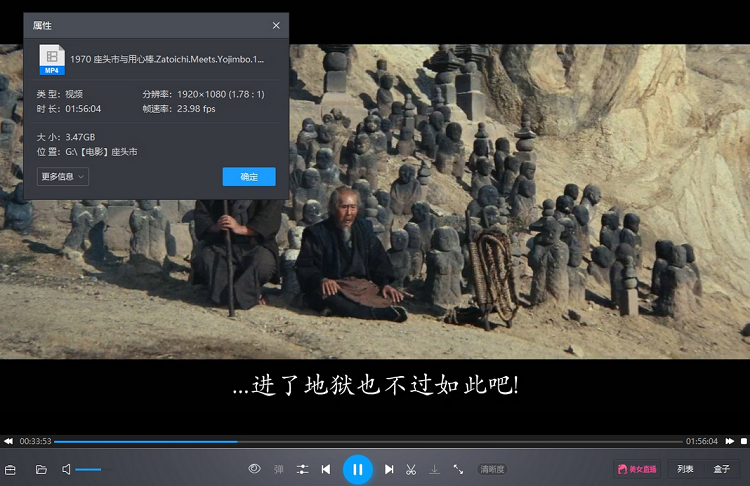This screenshot has width=750, height=486.
Task: Expand the 更多信息 dropdown
Action: pos(63,177)
